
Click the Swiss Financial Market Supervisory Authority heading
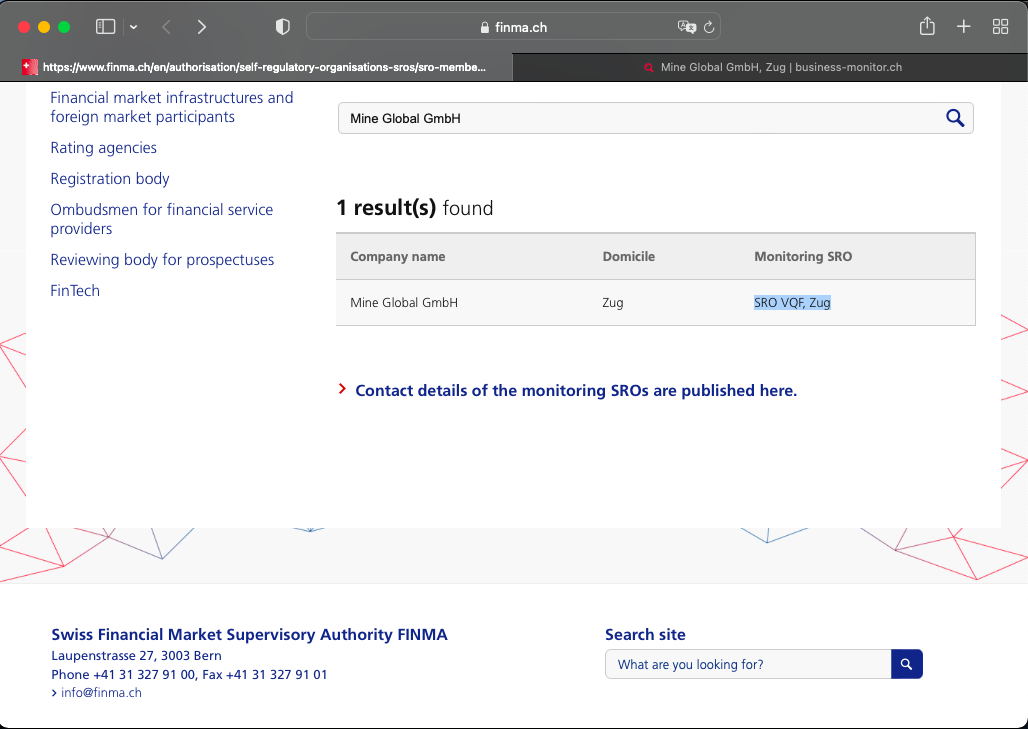click(x=249, y=635)
